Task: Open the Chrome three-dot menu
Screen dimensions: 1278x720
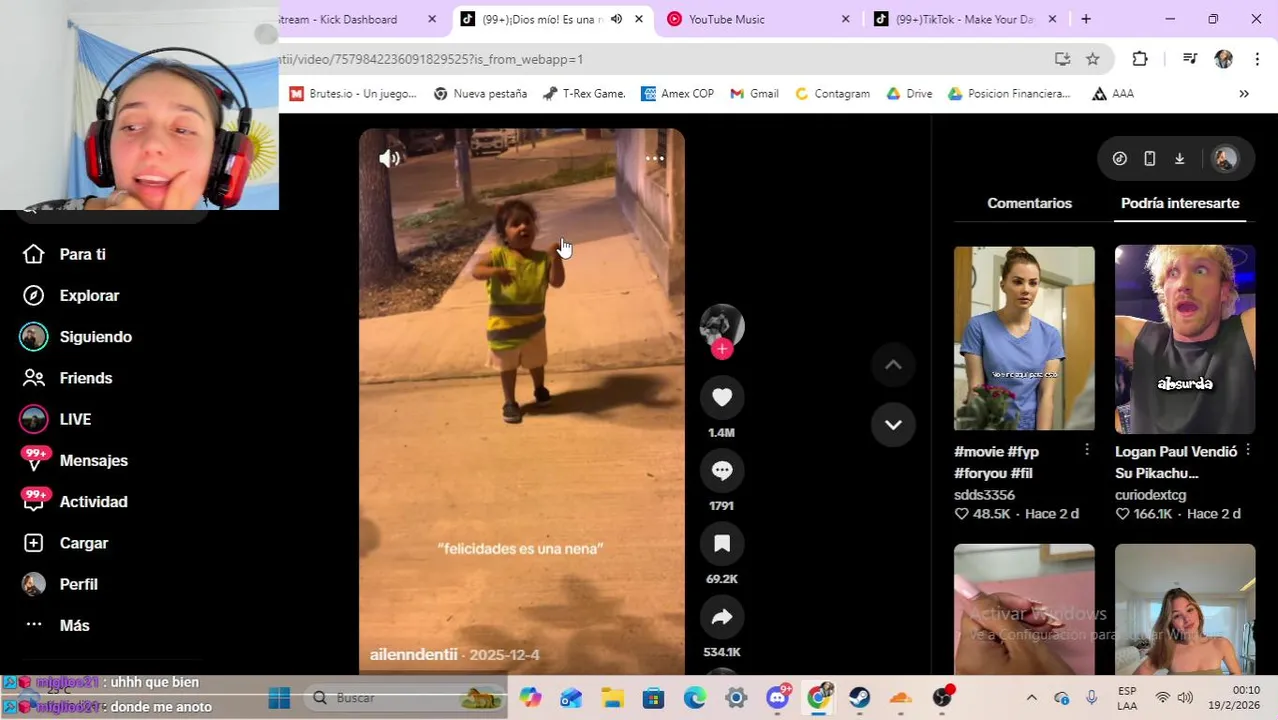Action: coord(1257,59)
